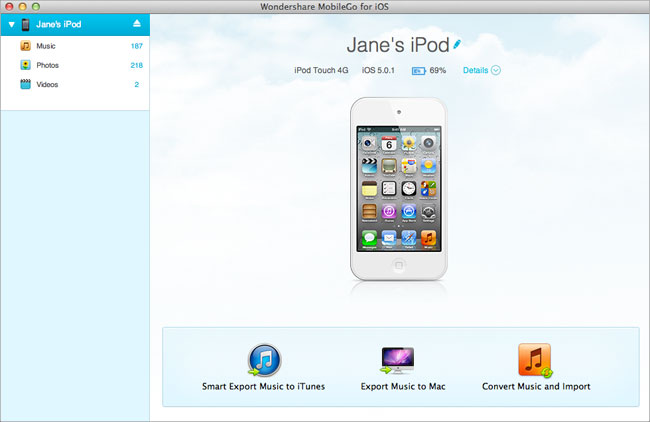Click the Export Music to Mac iMac icon
Viewport: 650px width, 422px height.
[x=398, y=360]
